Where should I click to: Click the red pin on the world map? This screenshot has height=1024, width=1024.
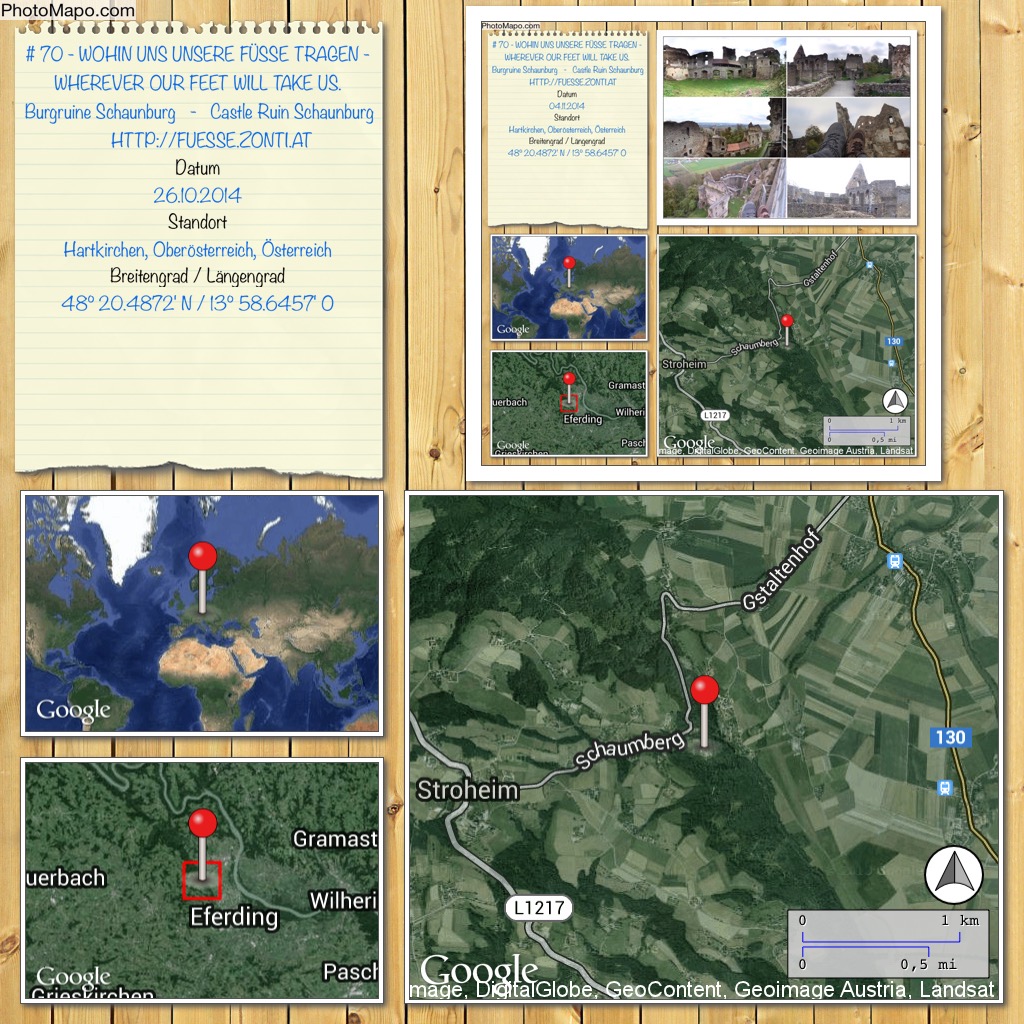(203, 557)
